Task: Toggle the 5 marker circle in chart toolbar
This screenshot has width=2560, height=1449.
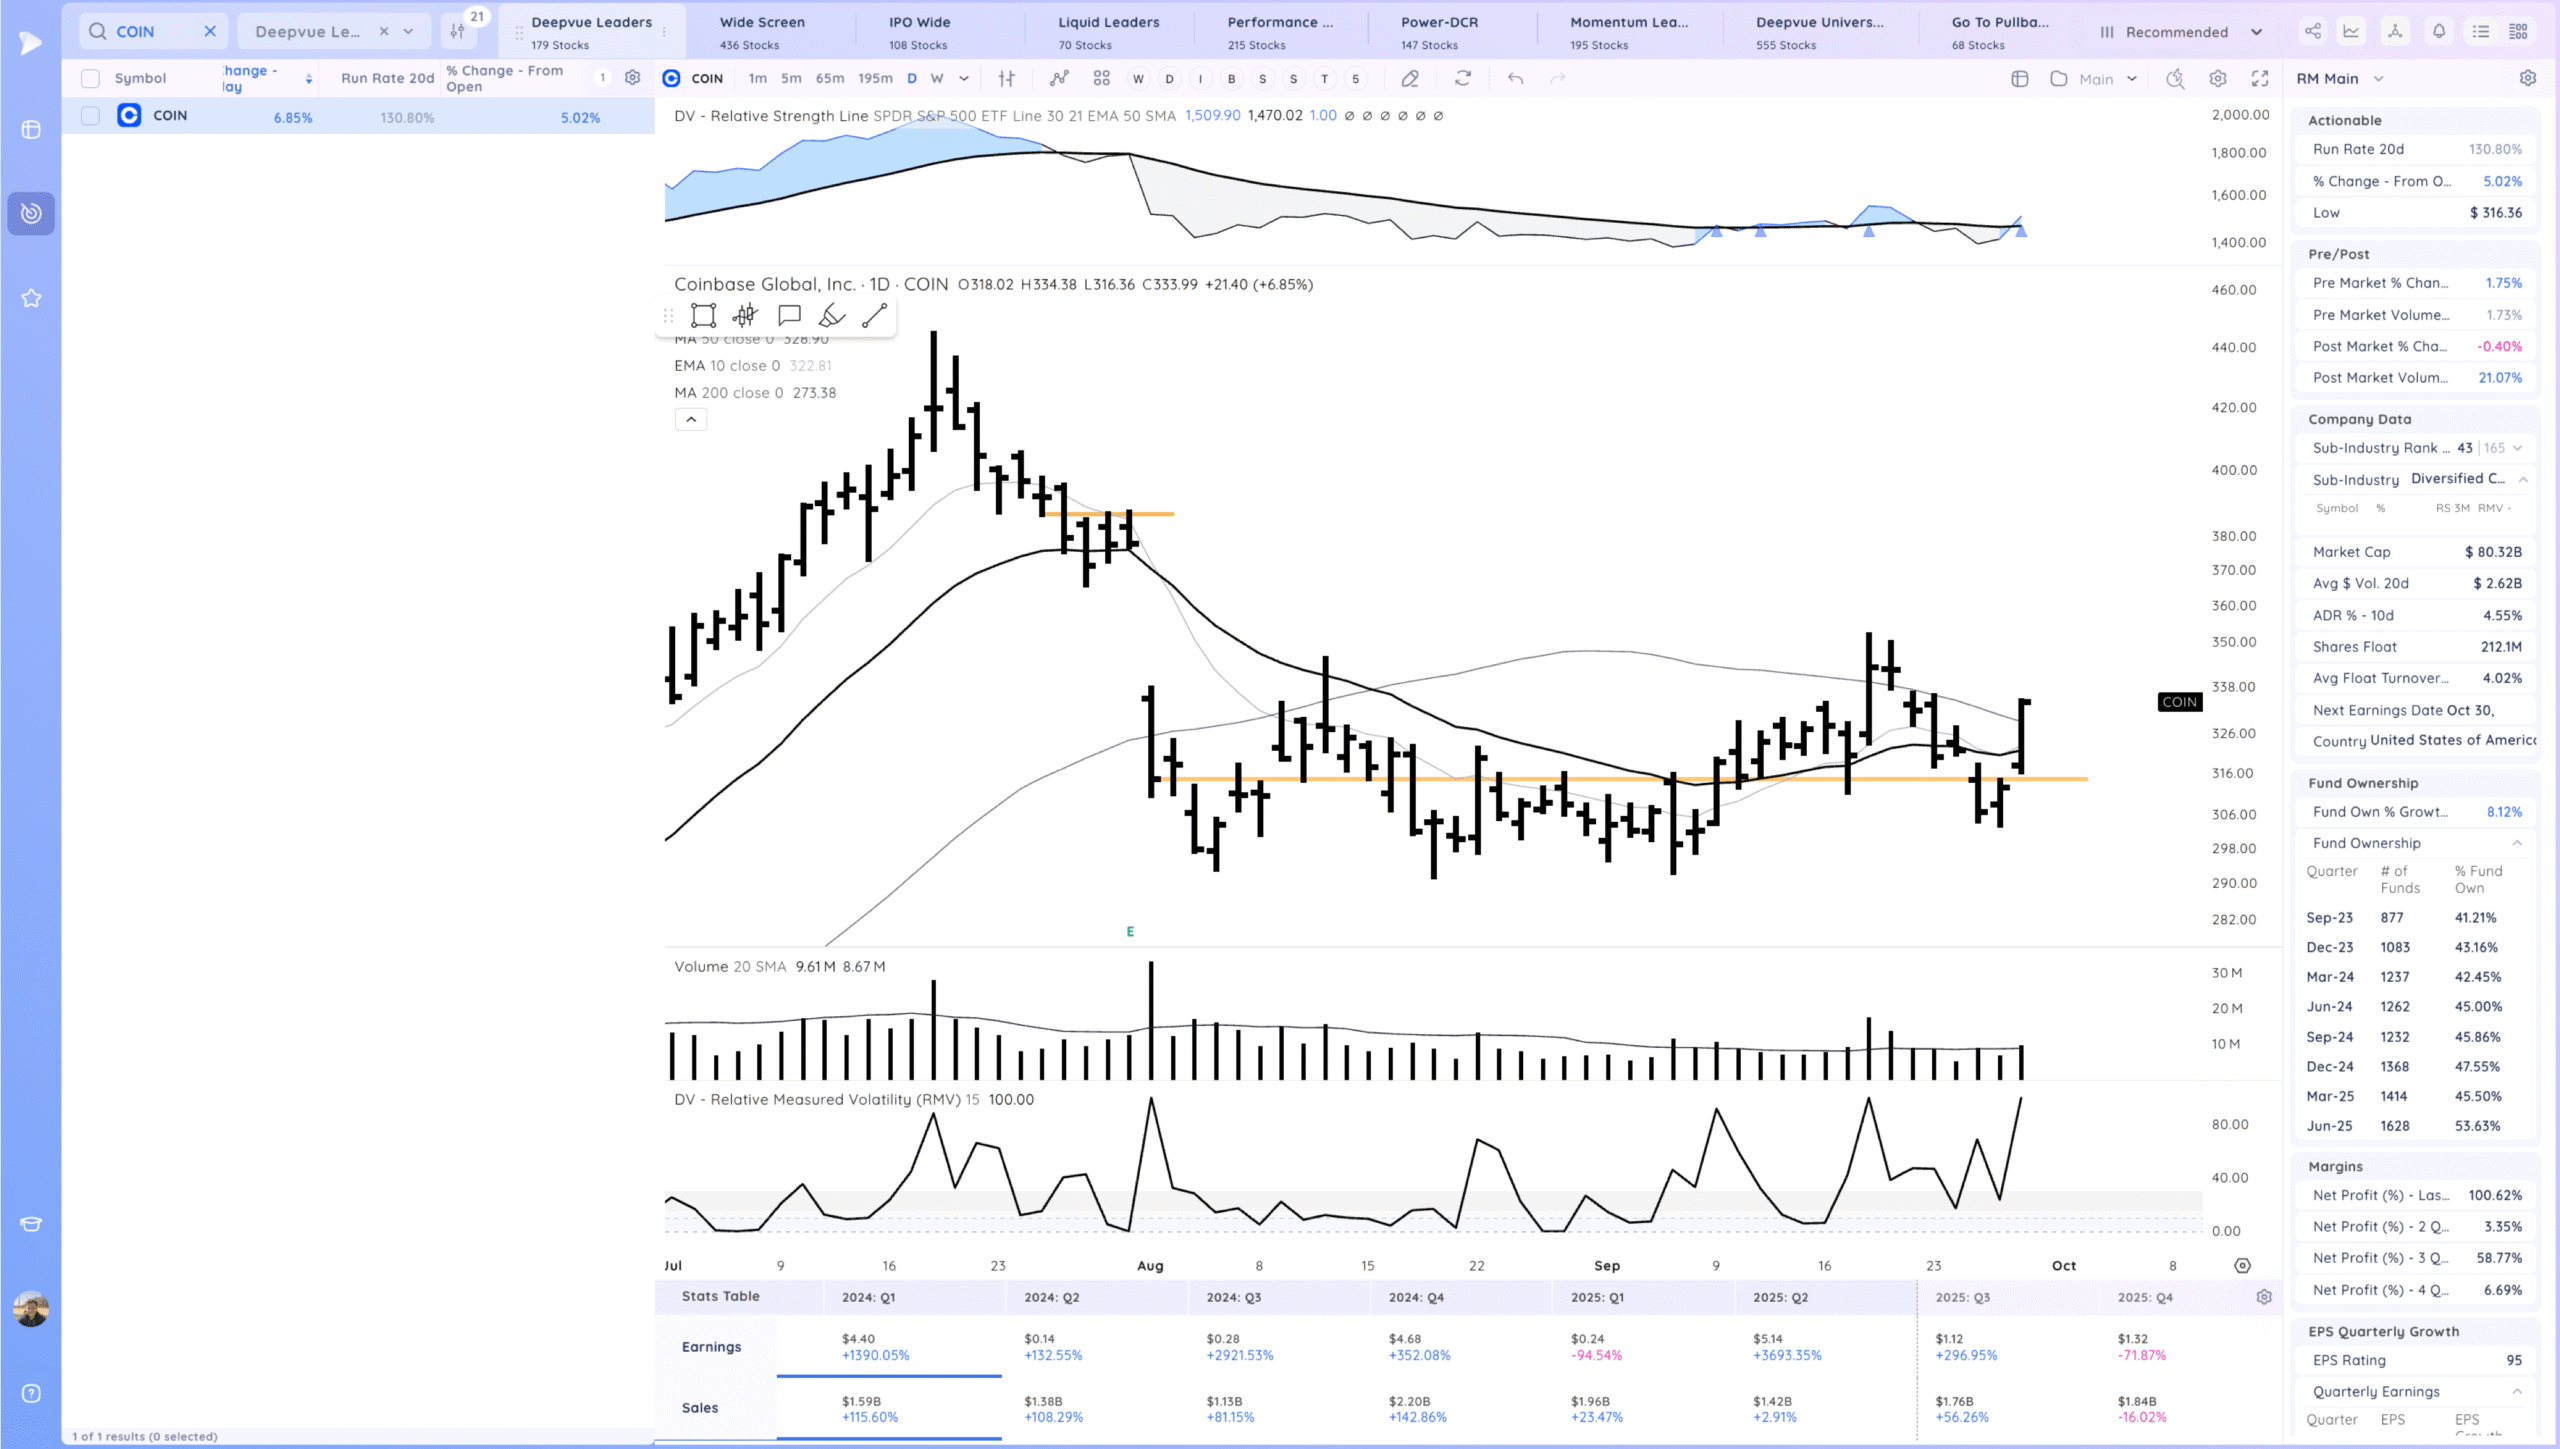Action: (1355, 78)
